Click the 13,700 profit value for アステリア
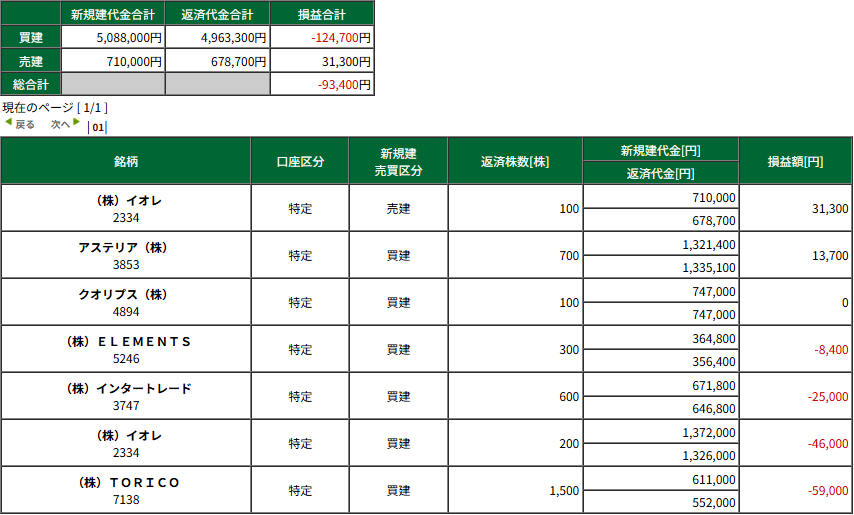 click(x=830, y=255)
